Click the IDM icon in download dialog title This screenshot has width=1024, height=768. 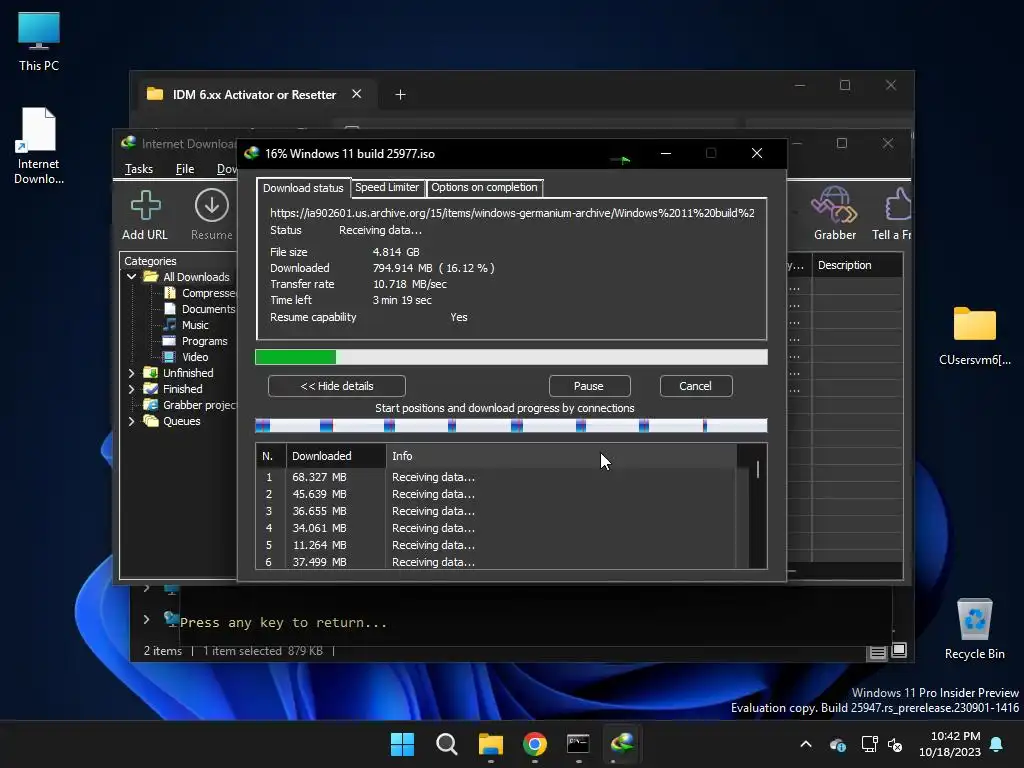(251, 153)
